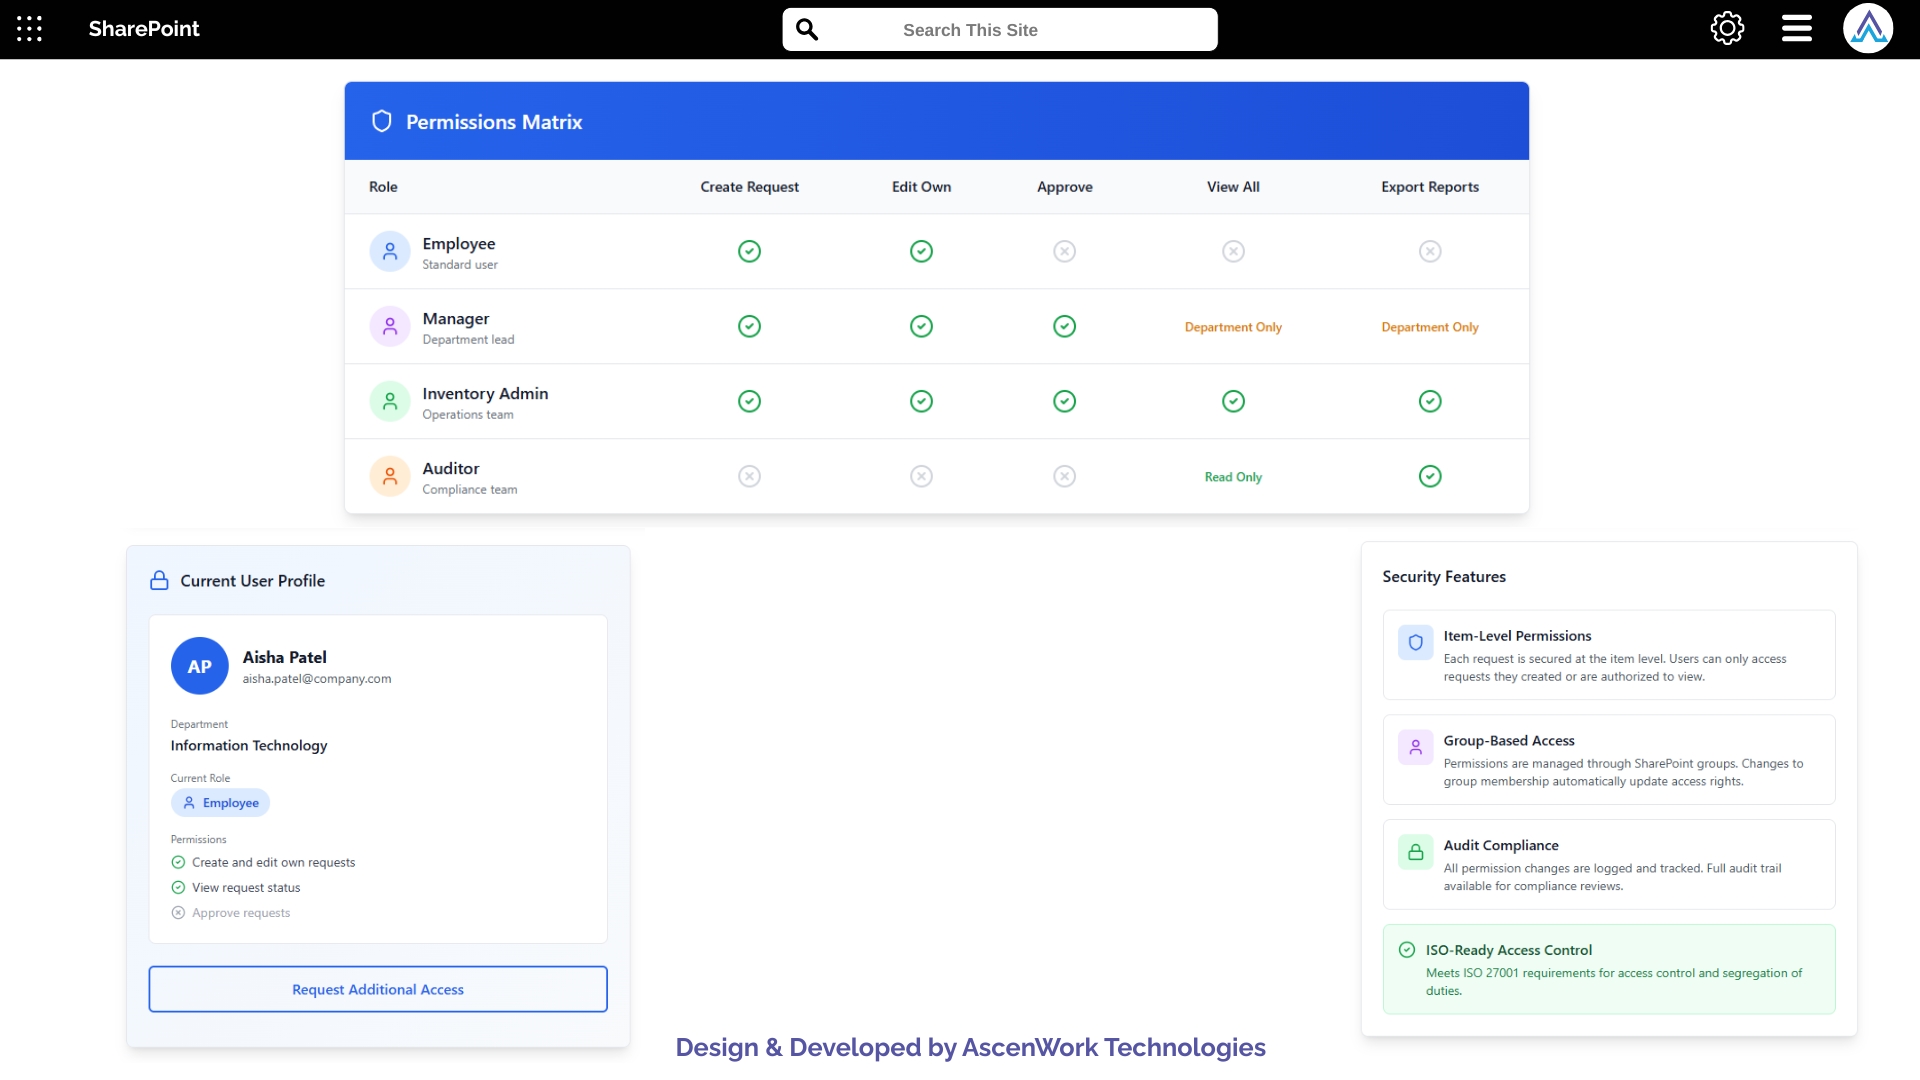Click the search magnifier icon
1920x1080 pixels.
tap(807, 29)
